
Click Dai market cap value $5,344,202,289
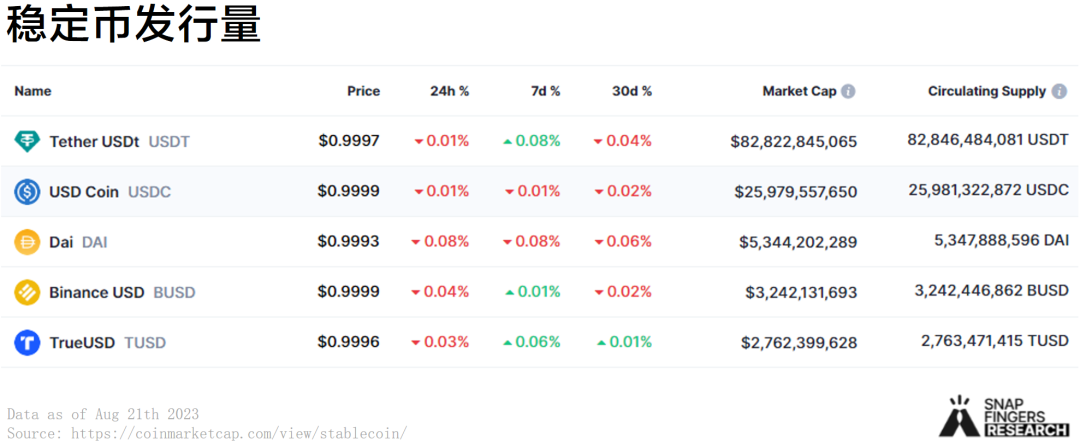click(798, 242)
